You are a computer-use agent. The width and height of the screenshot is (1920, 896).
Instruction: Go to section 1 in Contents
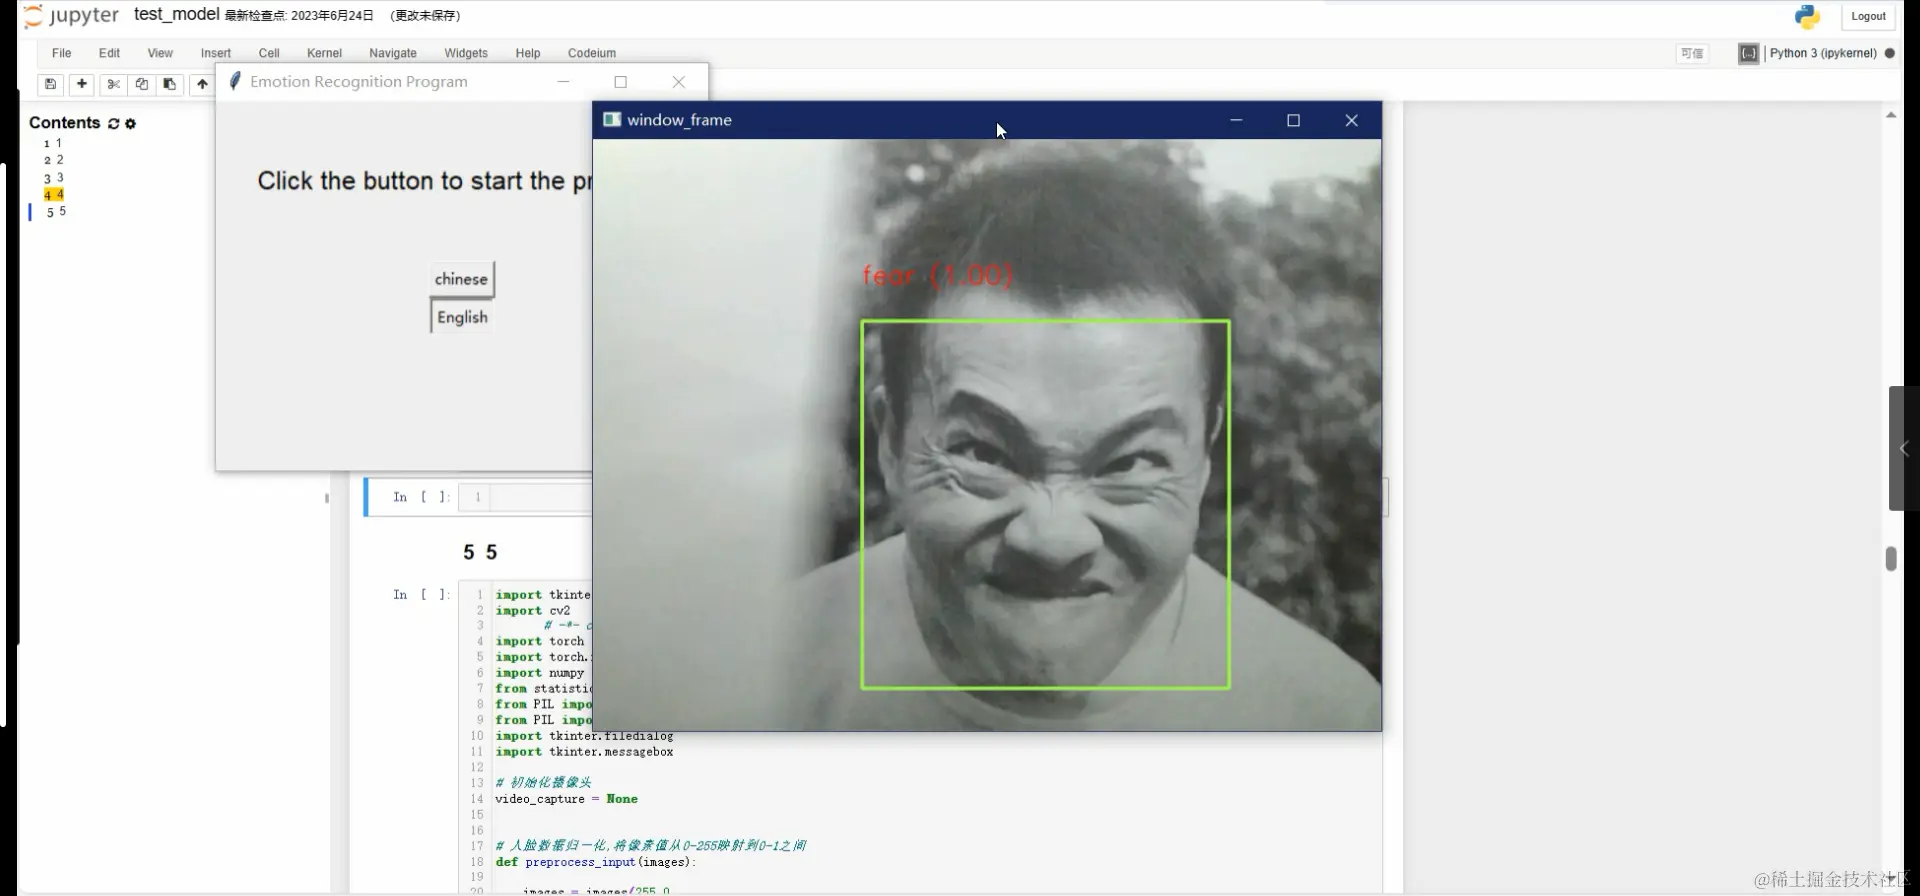(53, 143)
